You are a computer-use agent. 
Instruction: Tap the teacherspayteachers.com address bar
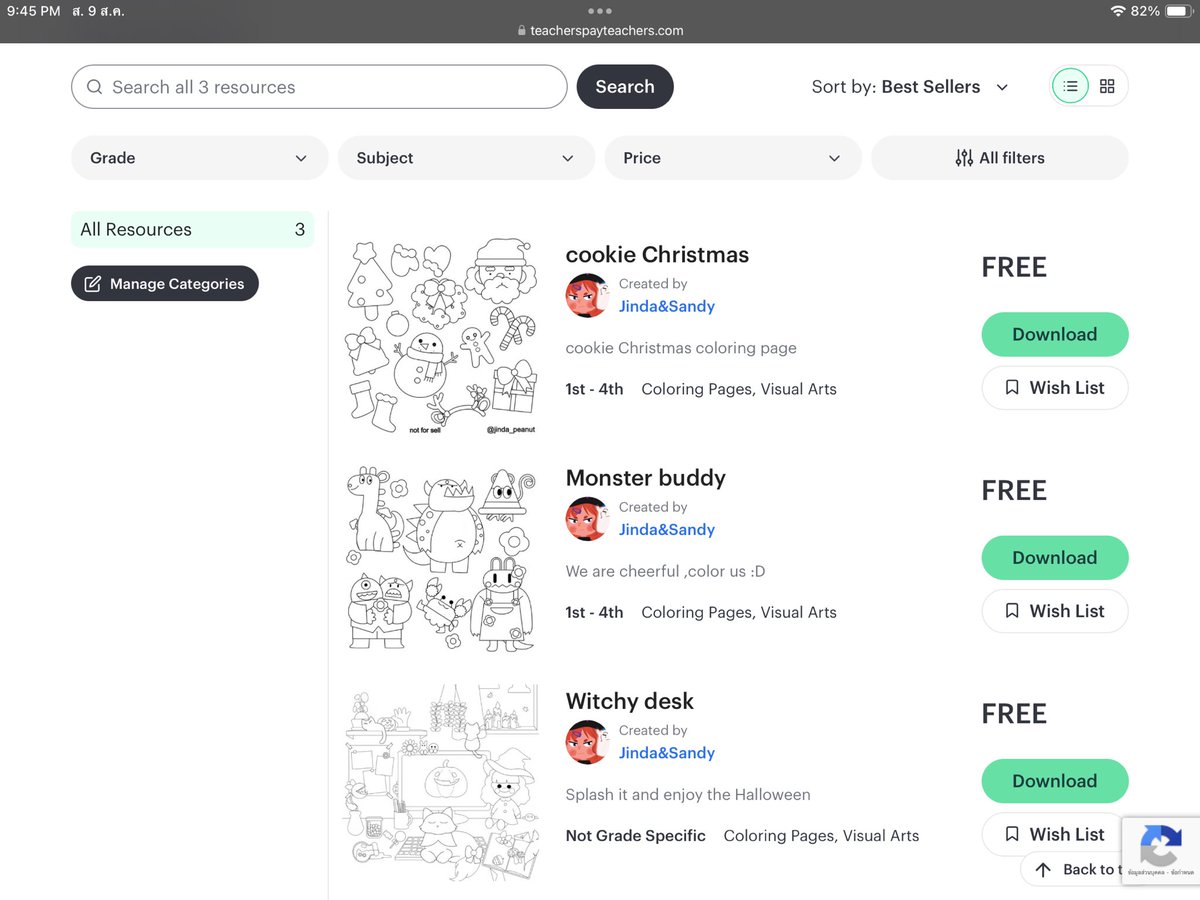pos(600,30)
